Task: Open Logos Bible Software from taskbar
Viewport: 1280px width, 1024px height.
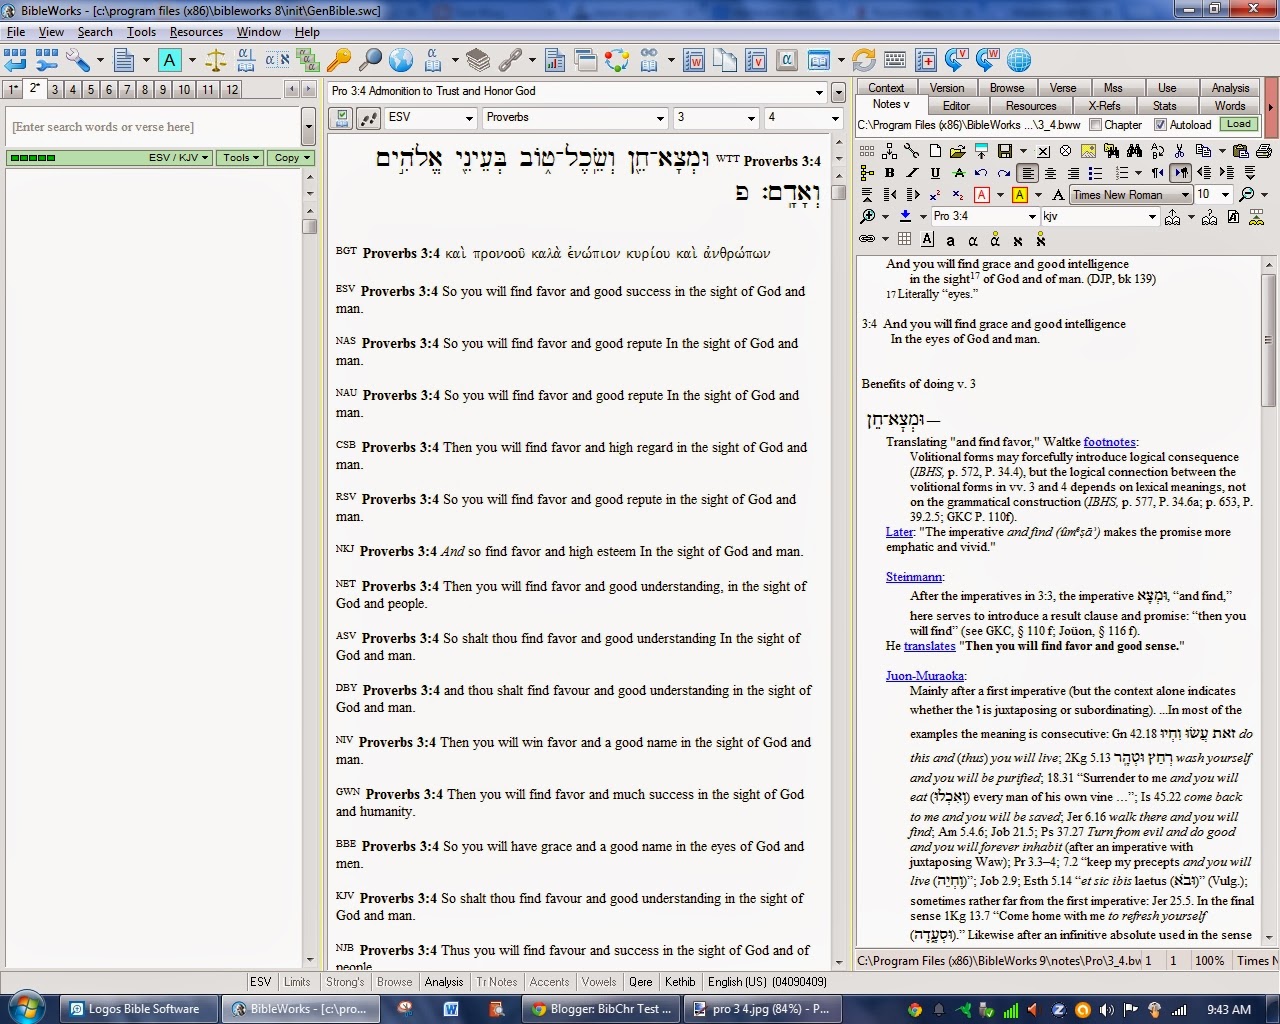Action: pos(138,1009)
